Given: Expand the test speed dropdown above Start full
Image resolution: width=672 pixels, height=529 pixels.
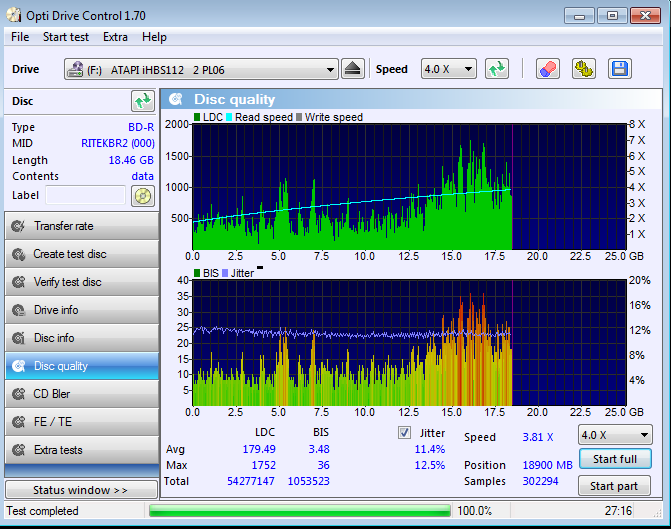Looking at the screenshot, I should (644, 435).
